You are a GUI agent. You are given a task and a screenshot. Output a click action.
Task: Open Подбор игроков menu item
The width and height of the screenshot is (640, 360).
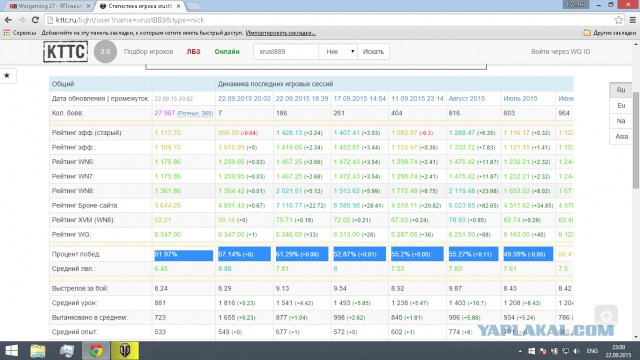pyautogui.click(x=149, y=52)
